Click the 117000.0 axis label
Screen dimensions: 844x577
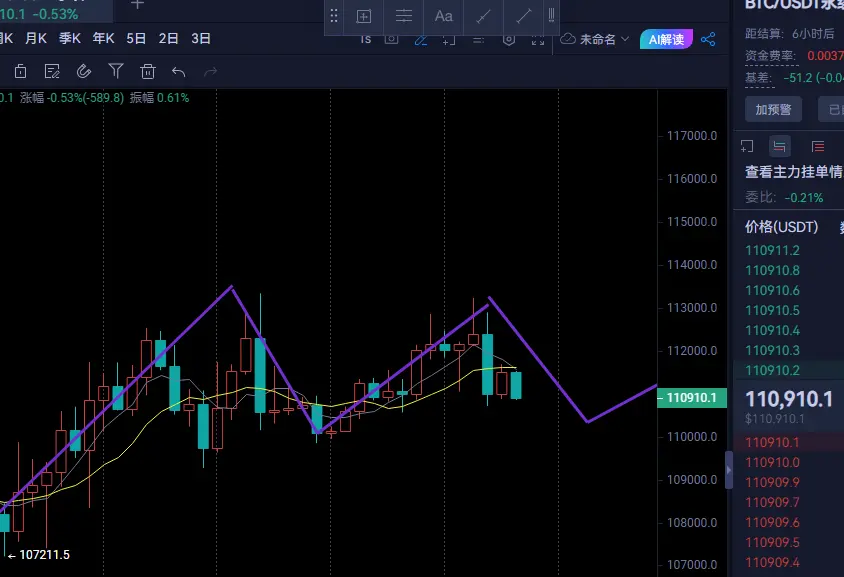click(692, 136)
